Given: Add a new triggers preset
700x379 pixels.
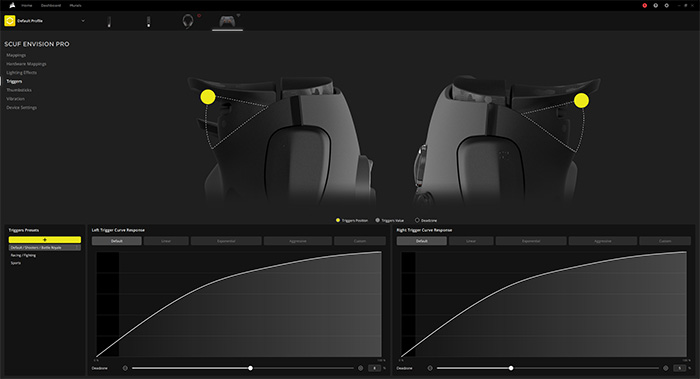Looking at the screenshot, I should click(45, 240).
